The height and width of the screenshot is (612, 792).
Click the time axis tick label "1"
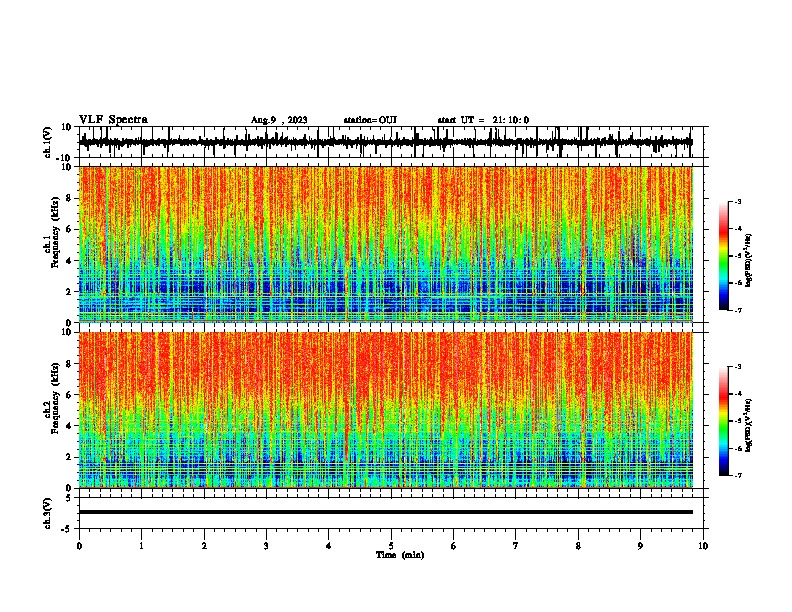click(x=141, y=546)
